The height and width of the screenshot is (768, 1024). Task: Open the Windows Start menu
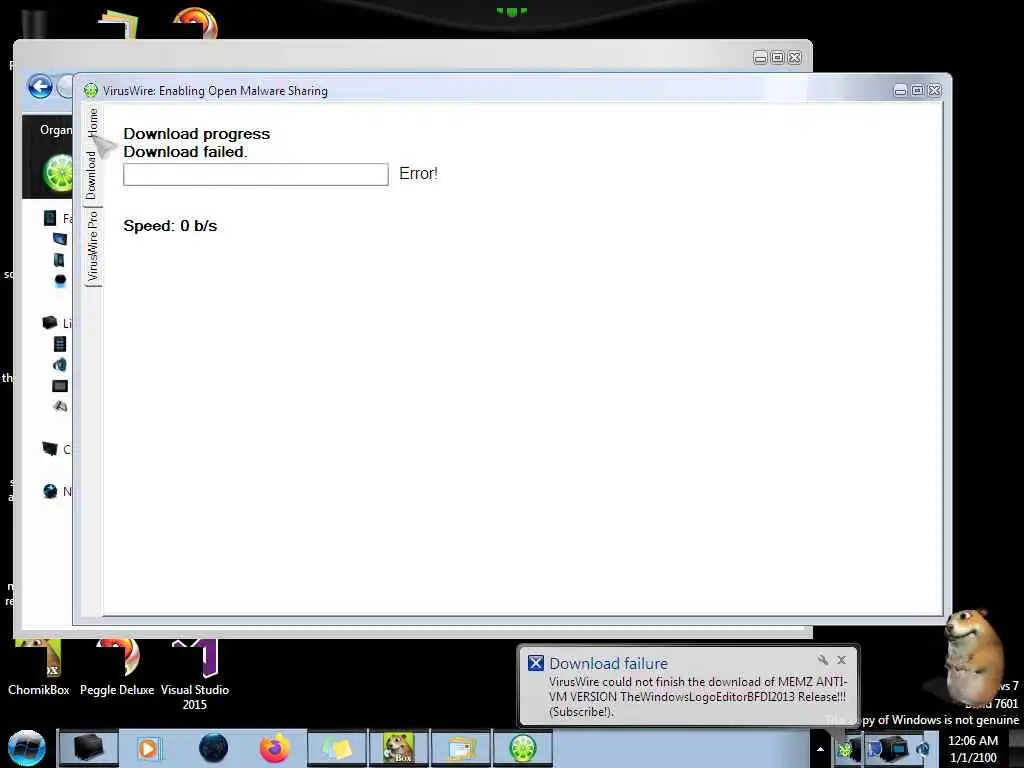pyautogui.click(x=26, y=748)
